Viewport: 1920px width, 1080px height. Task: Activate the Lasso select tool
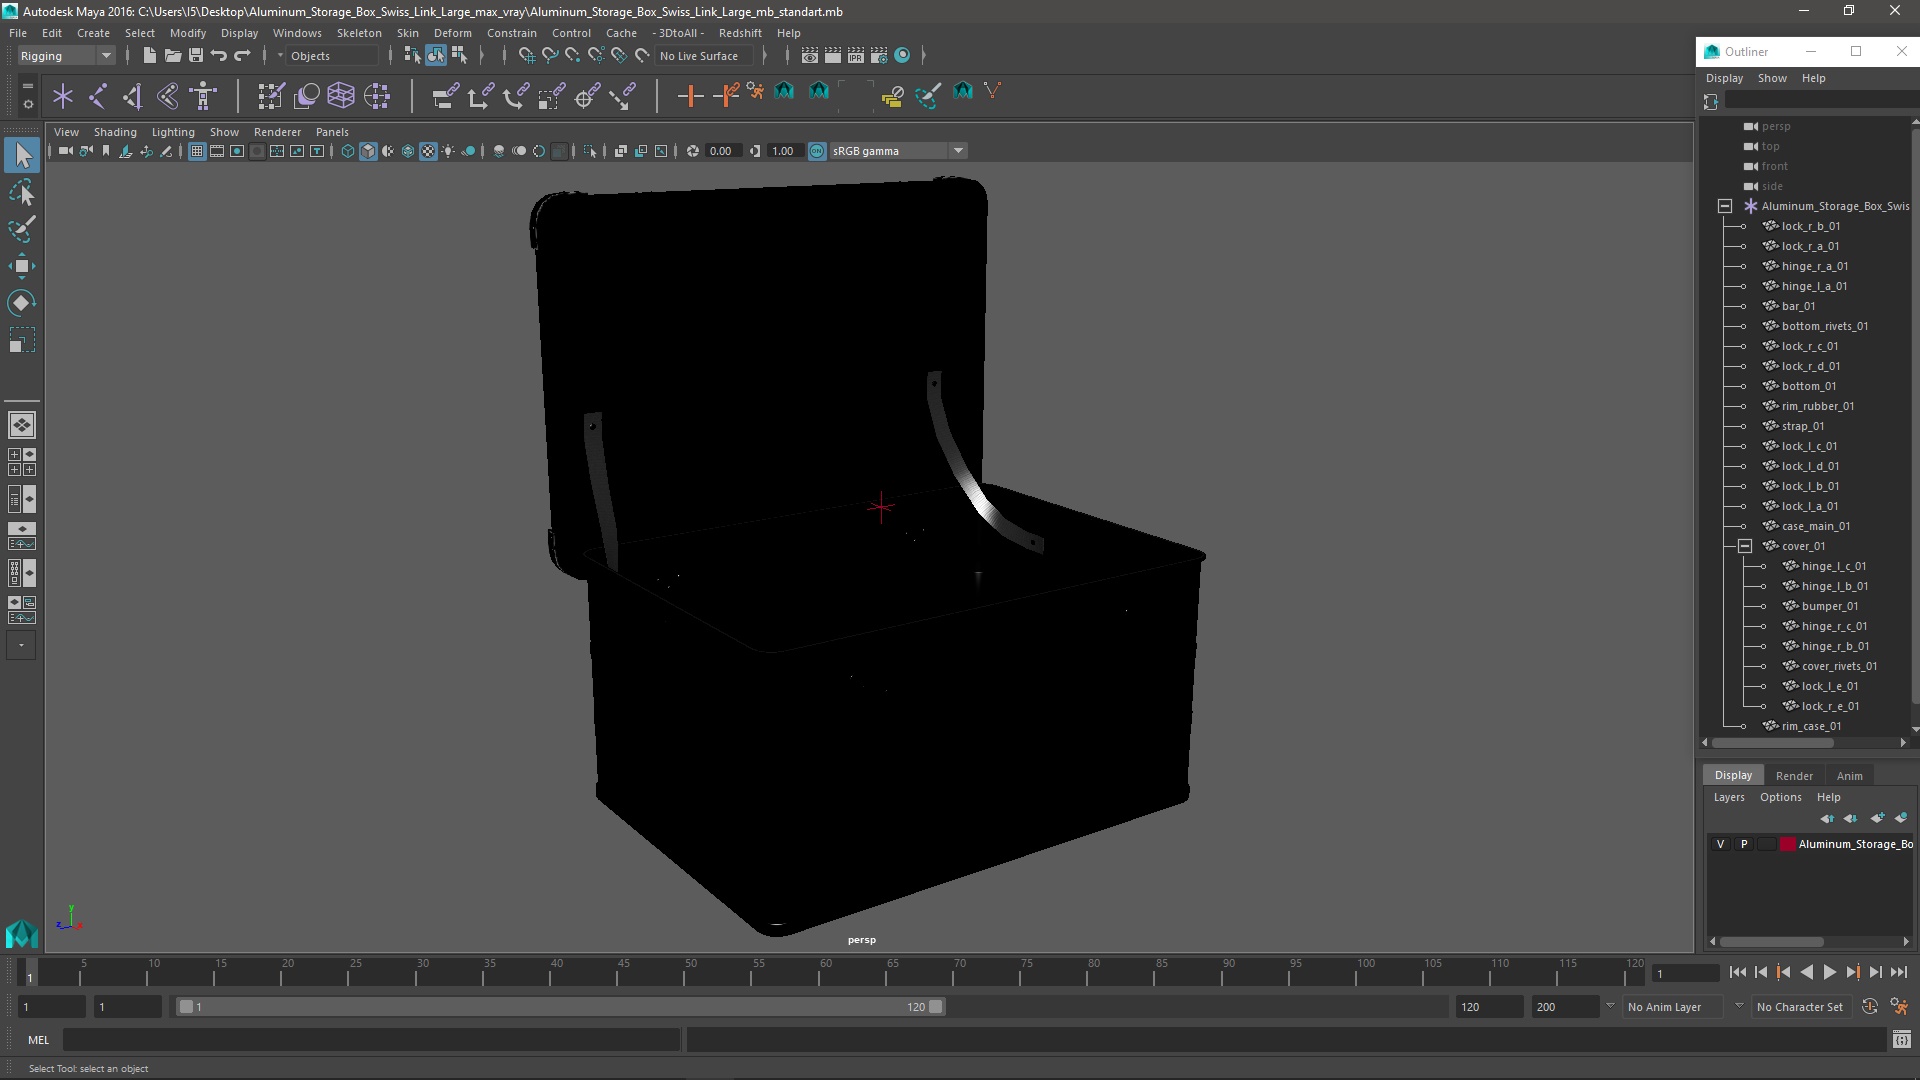[x=22, y=193]
